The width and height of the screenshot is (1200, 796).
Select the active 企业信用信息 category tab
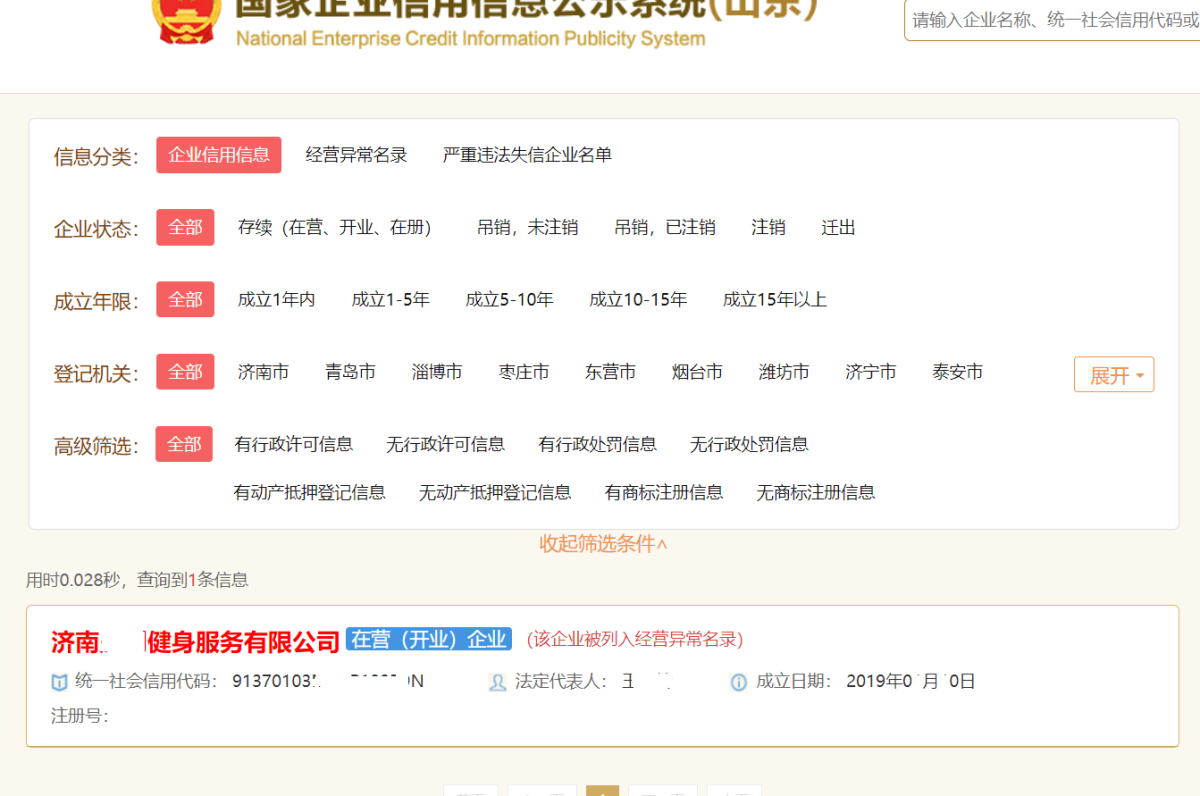click(x=219, y=155)
